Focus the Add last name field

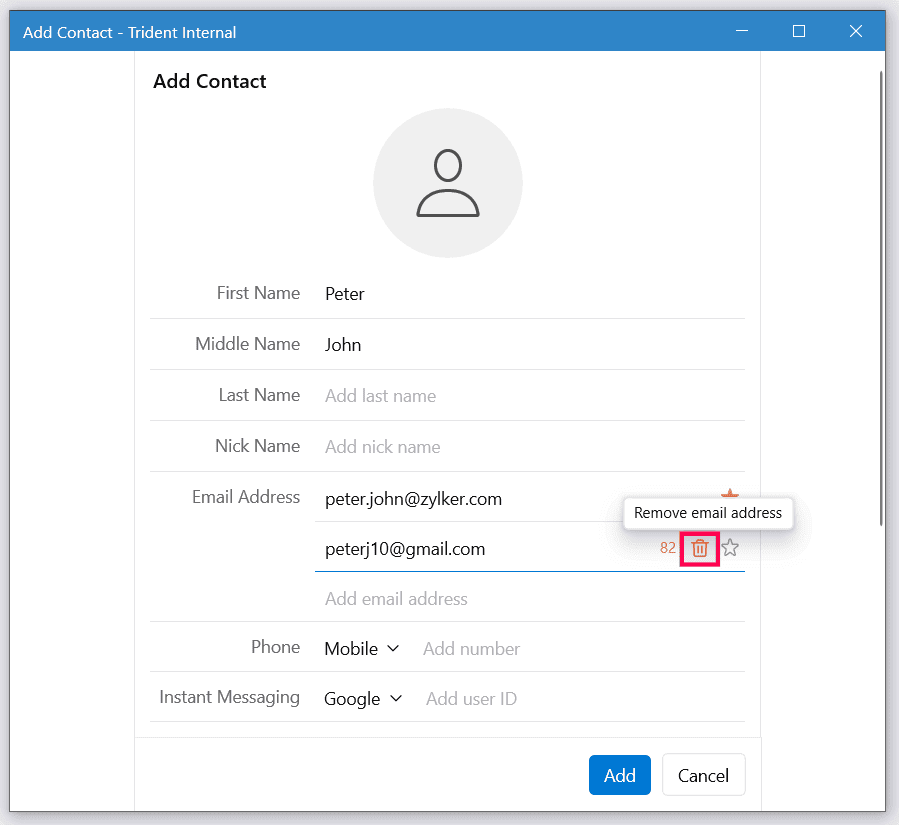[529, 396]
